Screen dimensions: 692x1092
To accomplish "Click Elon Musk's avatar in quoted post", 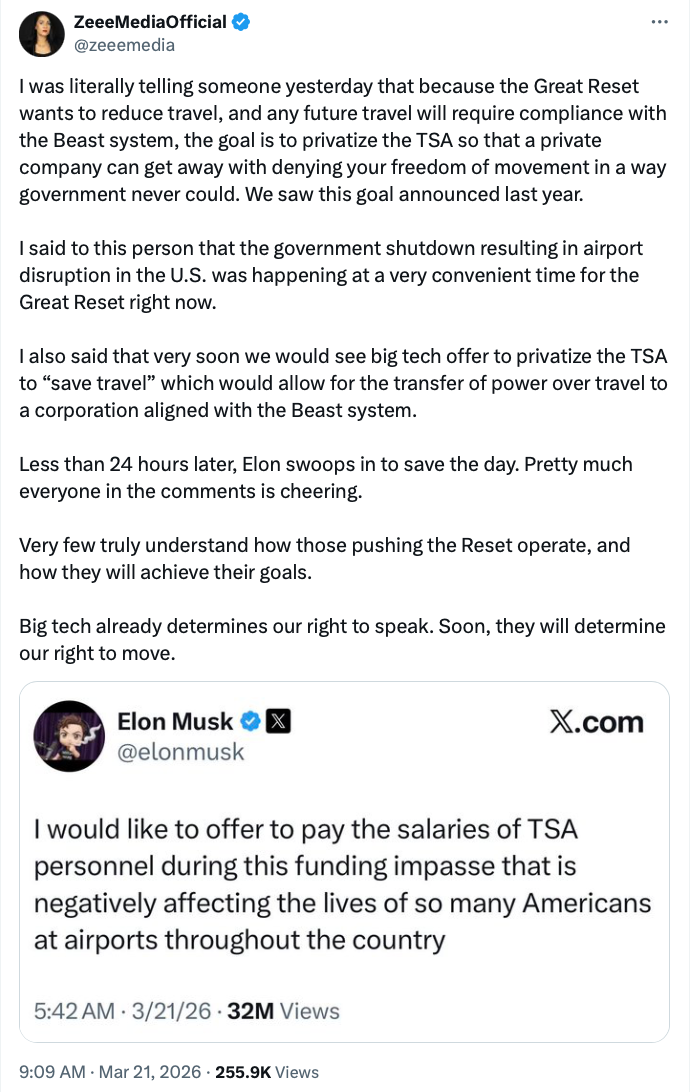I will click(69, 736).
